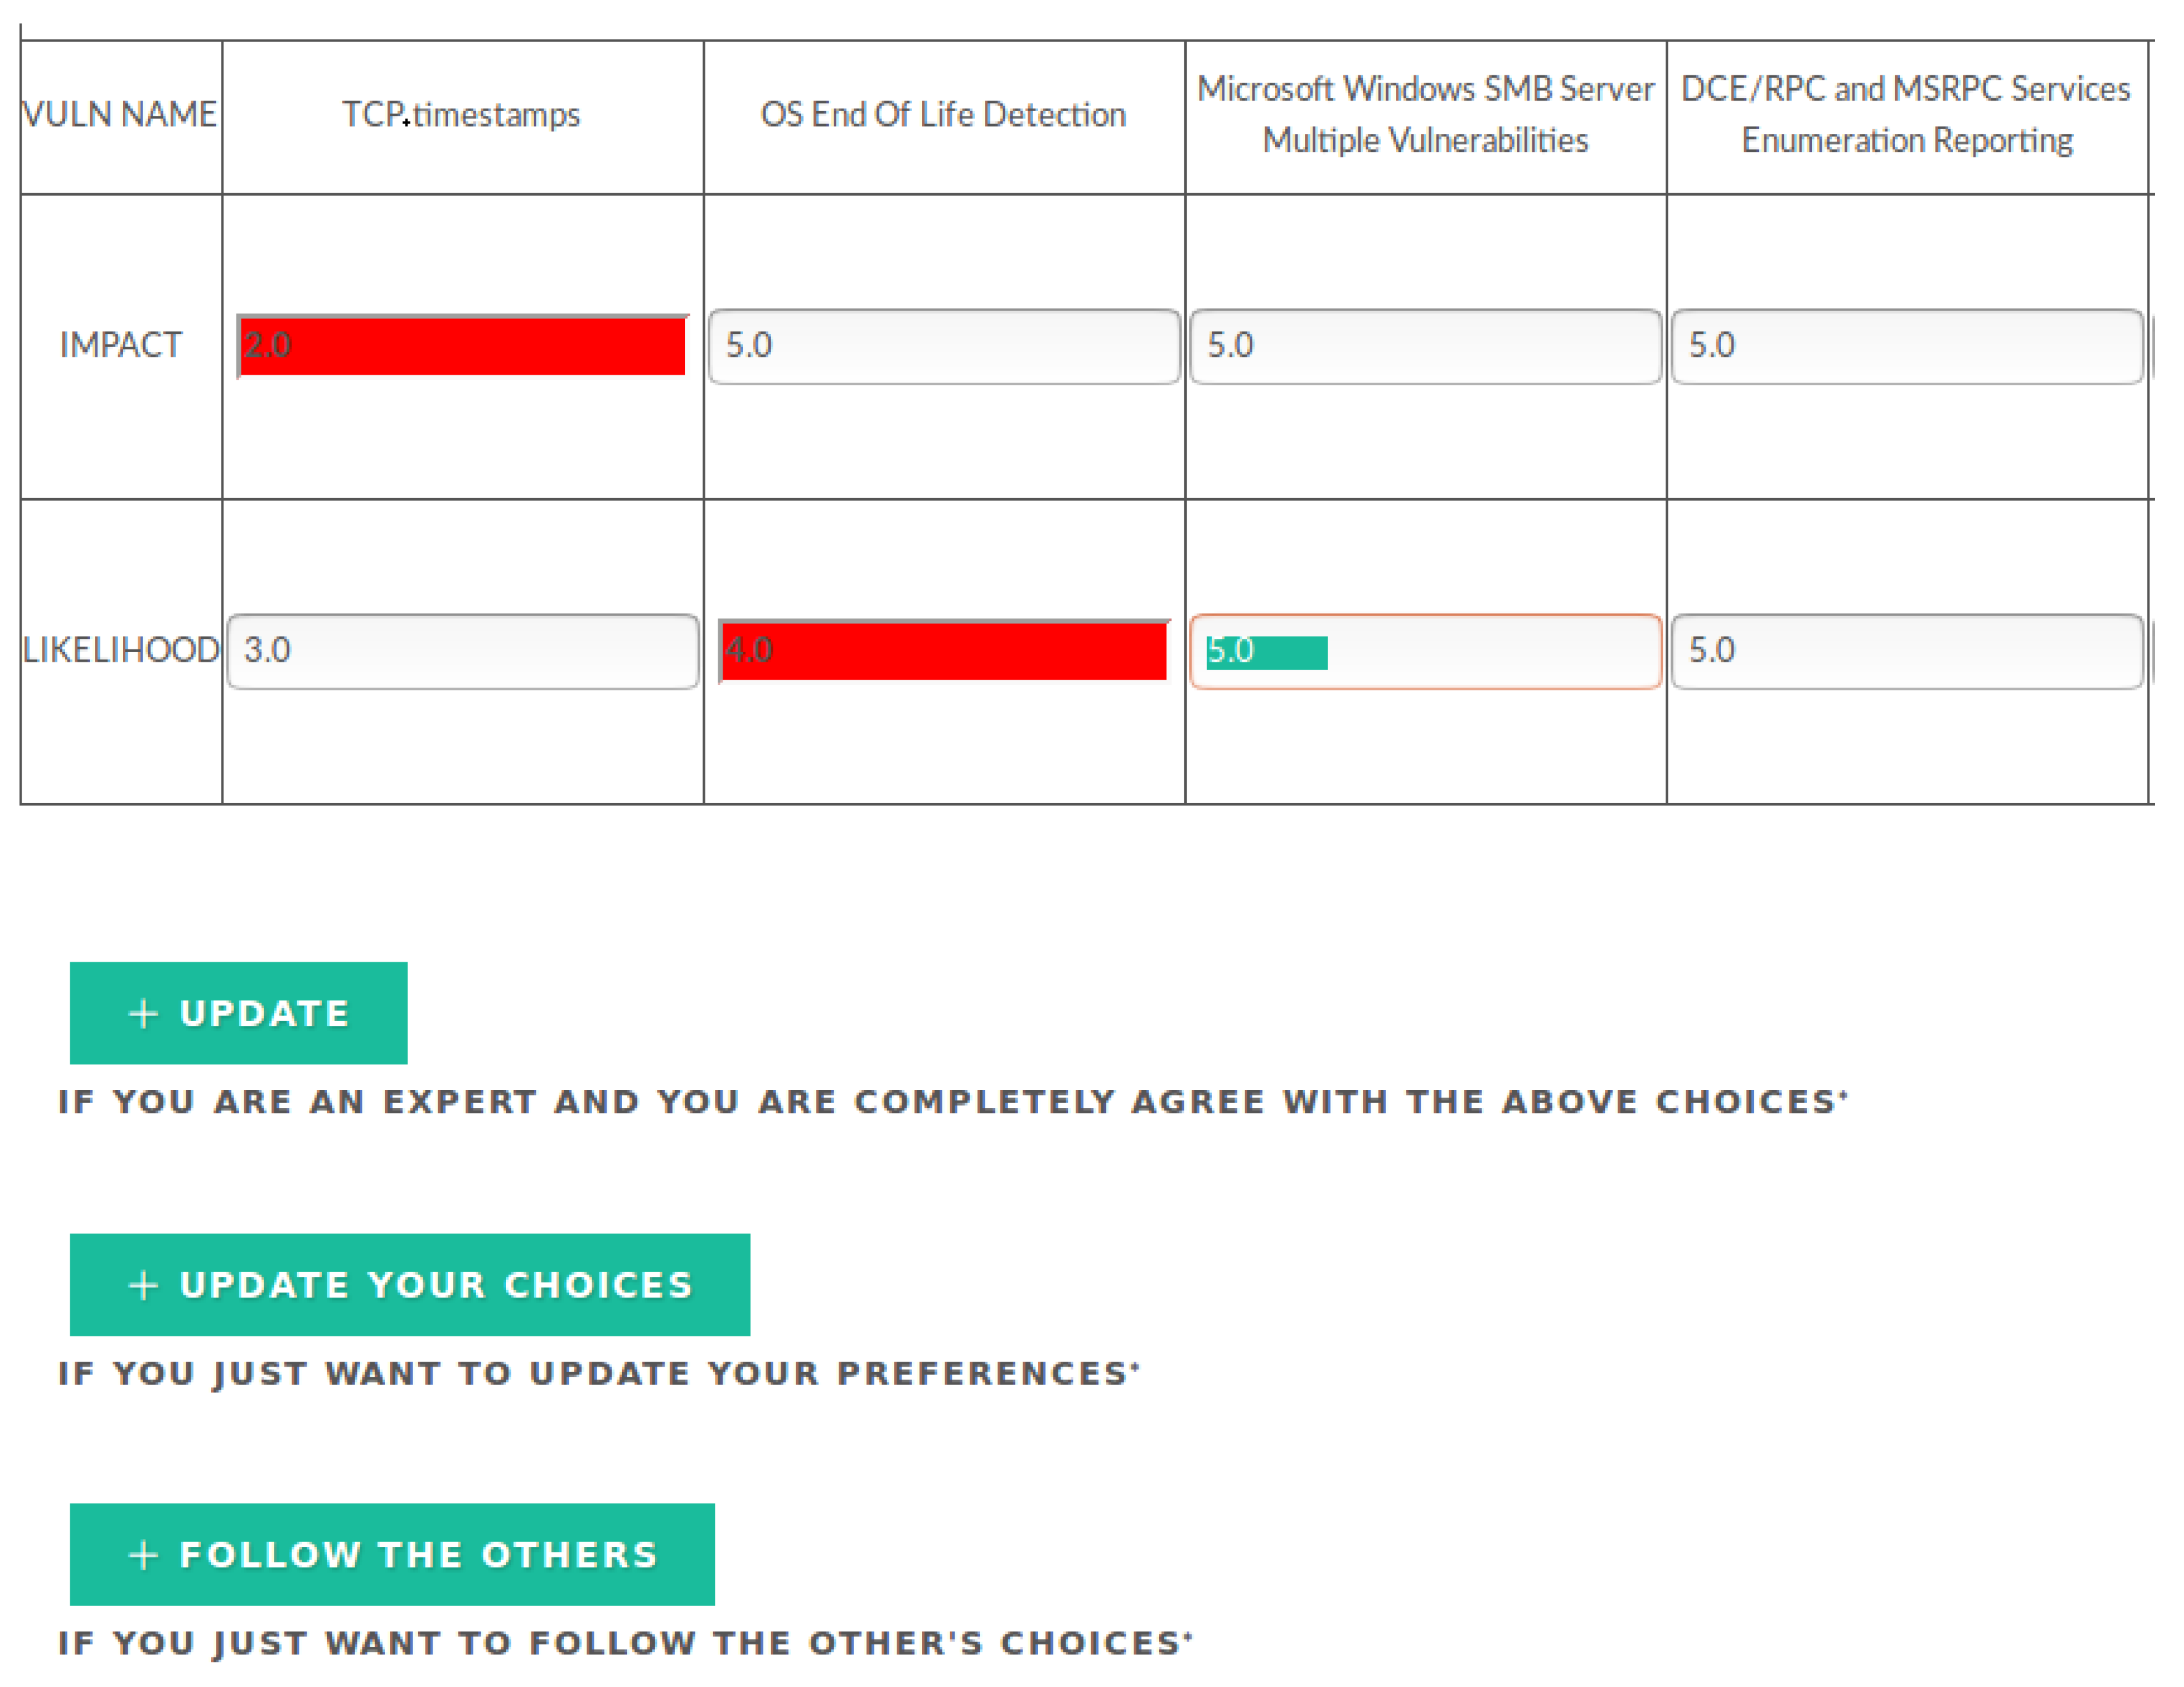The image size is (2184, 1687).
Task: Click the Update button
Action: click(x=238, y=1013)
